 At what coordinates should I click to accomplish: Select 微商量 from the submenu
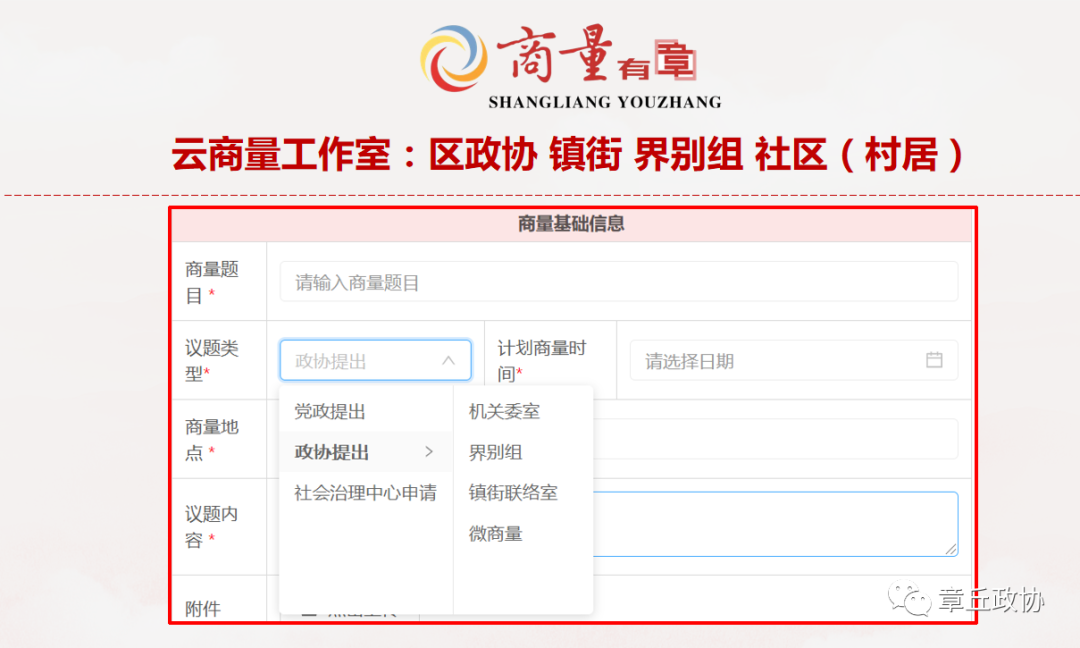tap(494, 534)
